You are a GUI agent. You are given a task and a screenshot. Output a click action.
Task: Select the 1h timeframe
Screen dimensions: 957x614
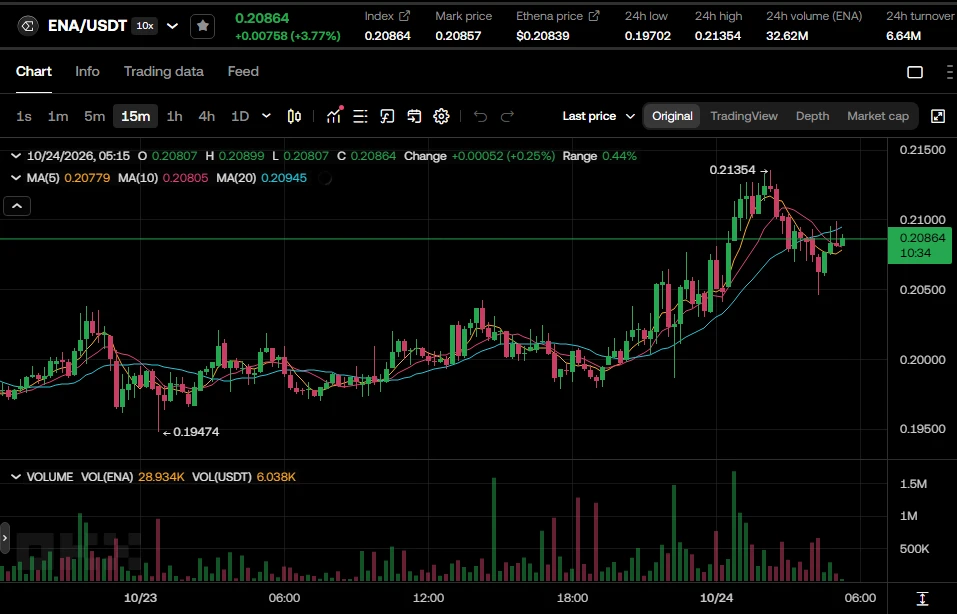175,116
